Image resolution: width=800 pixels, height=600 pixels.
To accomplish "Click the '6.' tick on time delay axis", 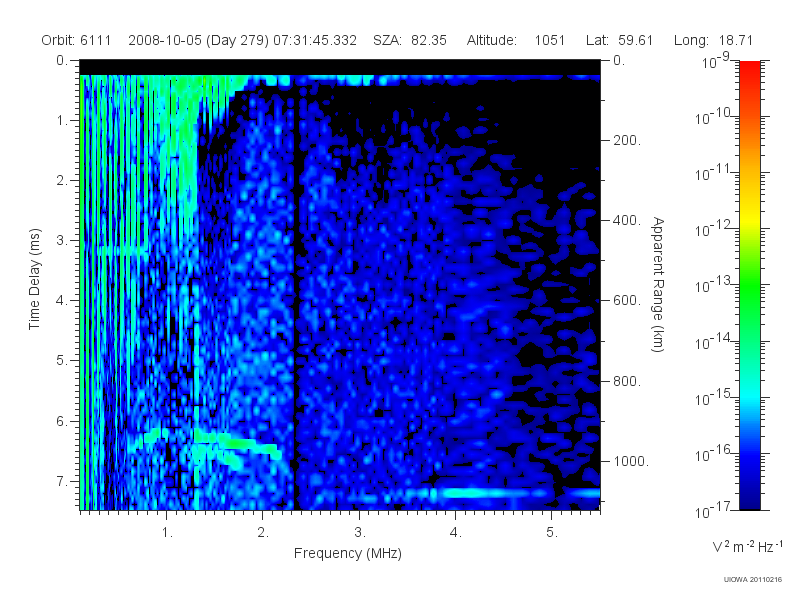I will 62,421.
